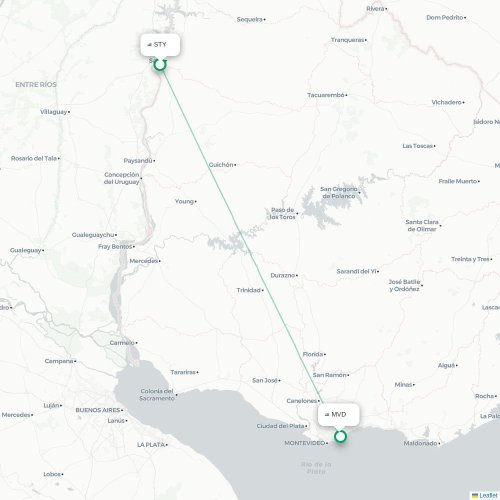Open the Leaflet attribution link
This screenshot has width=500, height=500.
(x=488, y=496)
